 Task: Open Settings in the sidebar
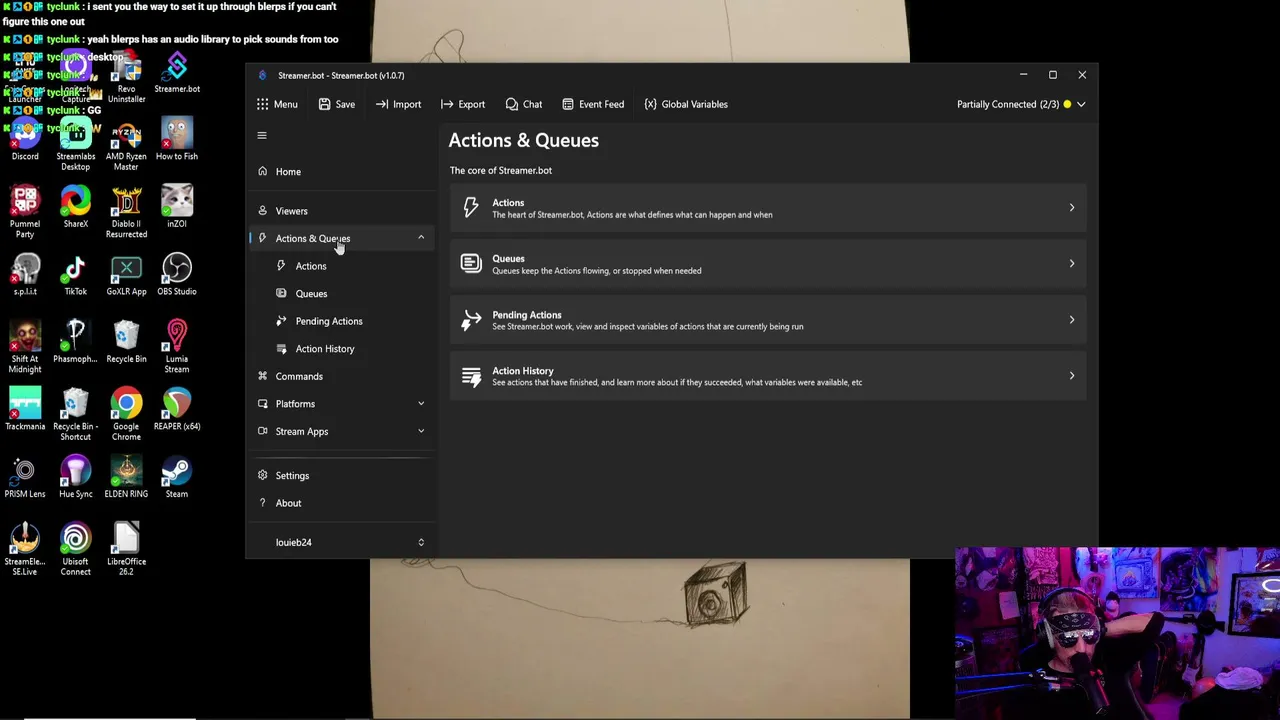tap(341, 476)
